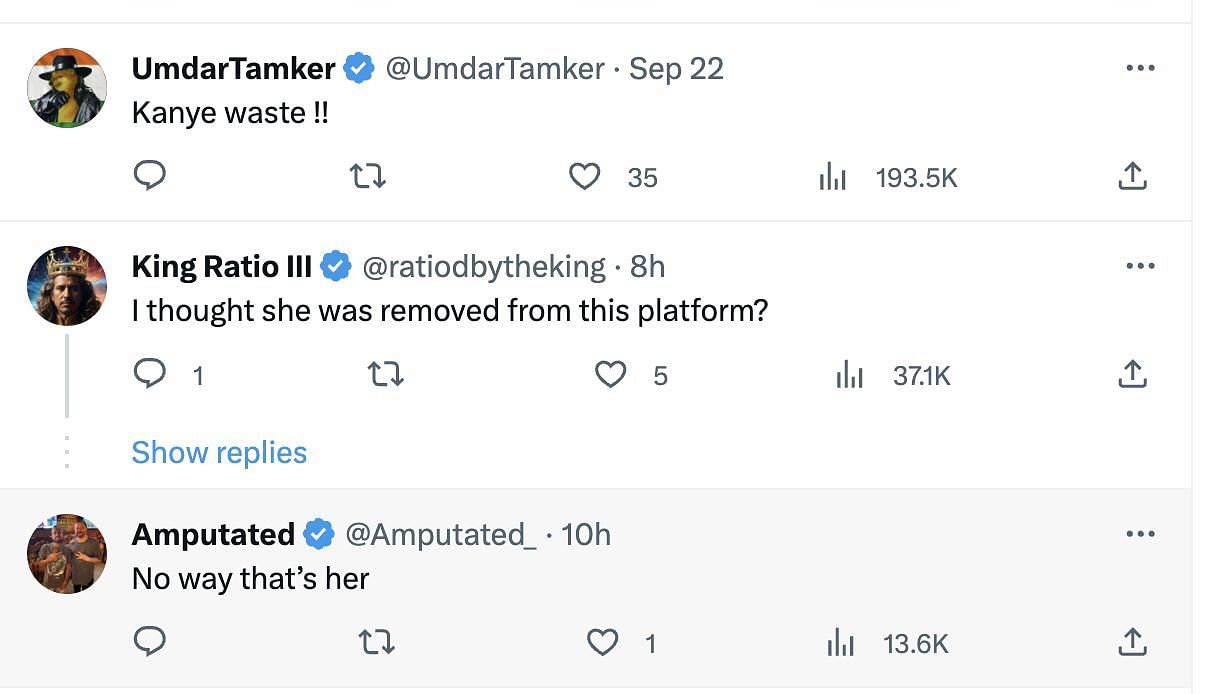Retweet the "Kanye waste !!" tweet

coord(368,177)
